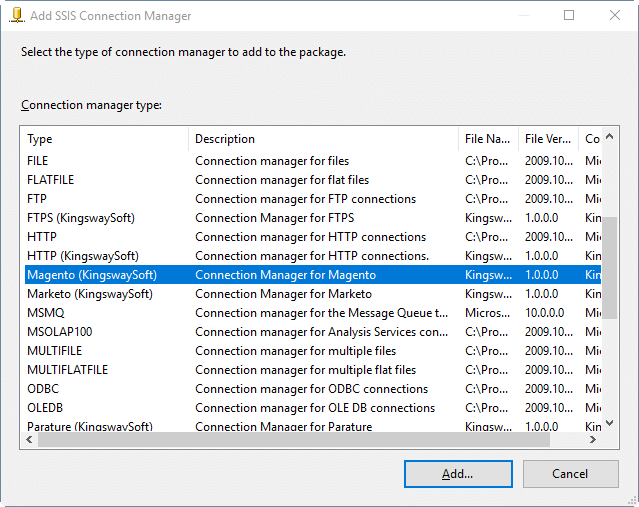Click 'Connection manager for Analysis Services con...' description
The image size is (639, 507).
322,332
